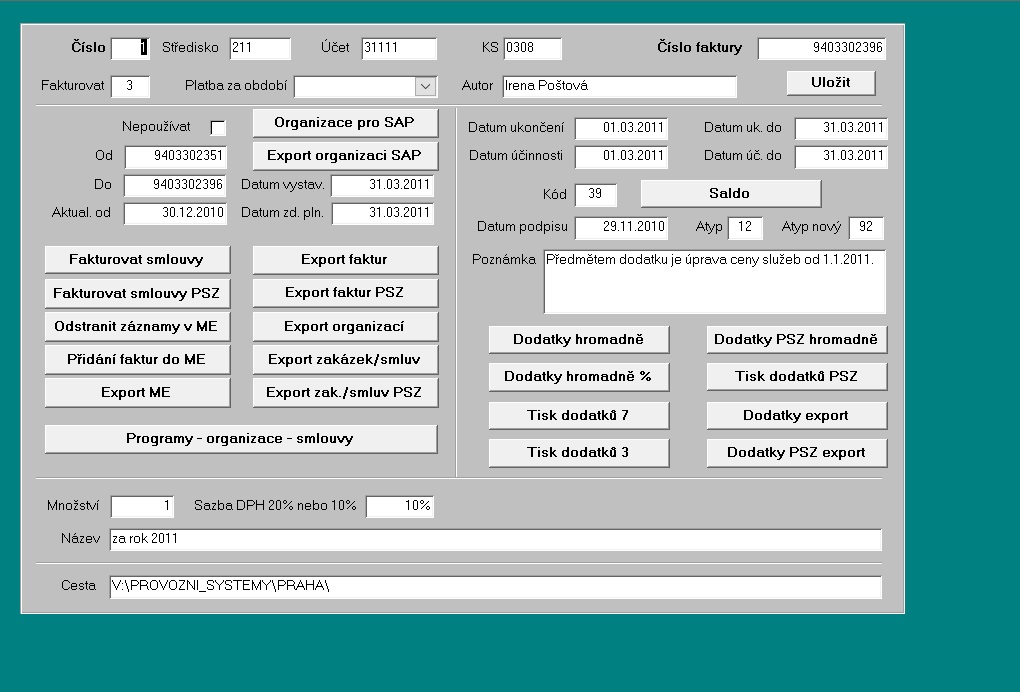The height and width of the screenshot is (692, 1020).
Task: Click the Kód field with 39
Action: coord(596,194)
